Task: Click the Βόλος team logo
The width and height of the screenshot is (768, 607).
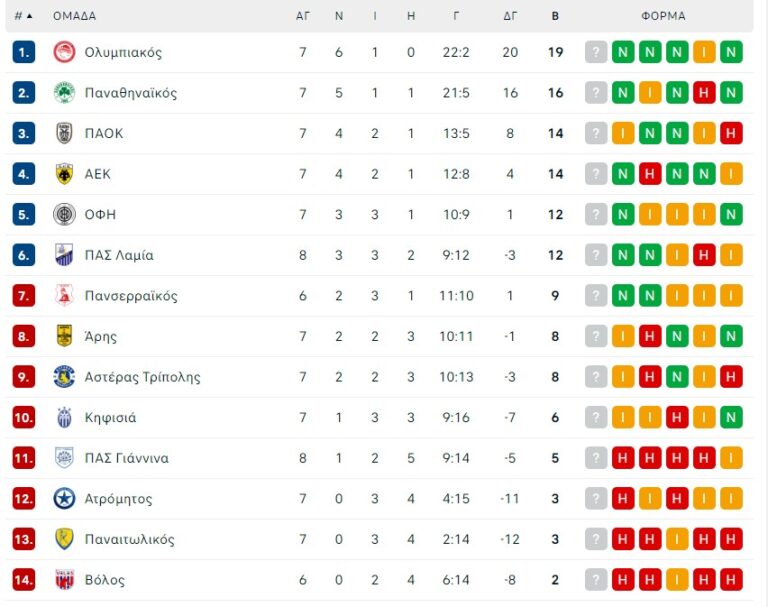Action: tap(64, 580)
